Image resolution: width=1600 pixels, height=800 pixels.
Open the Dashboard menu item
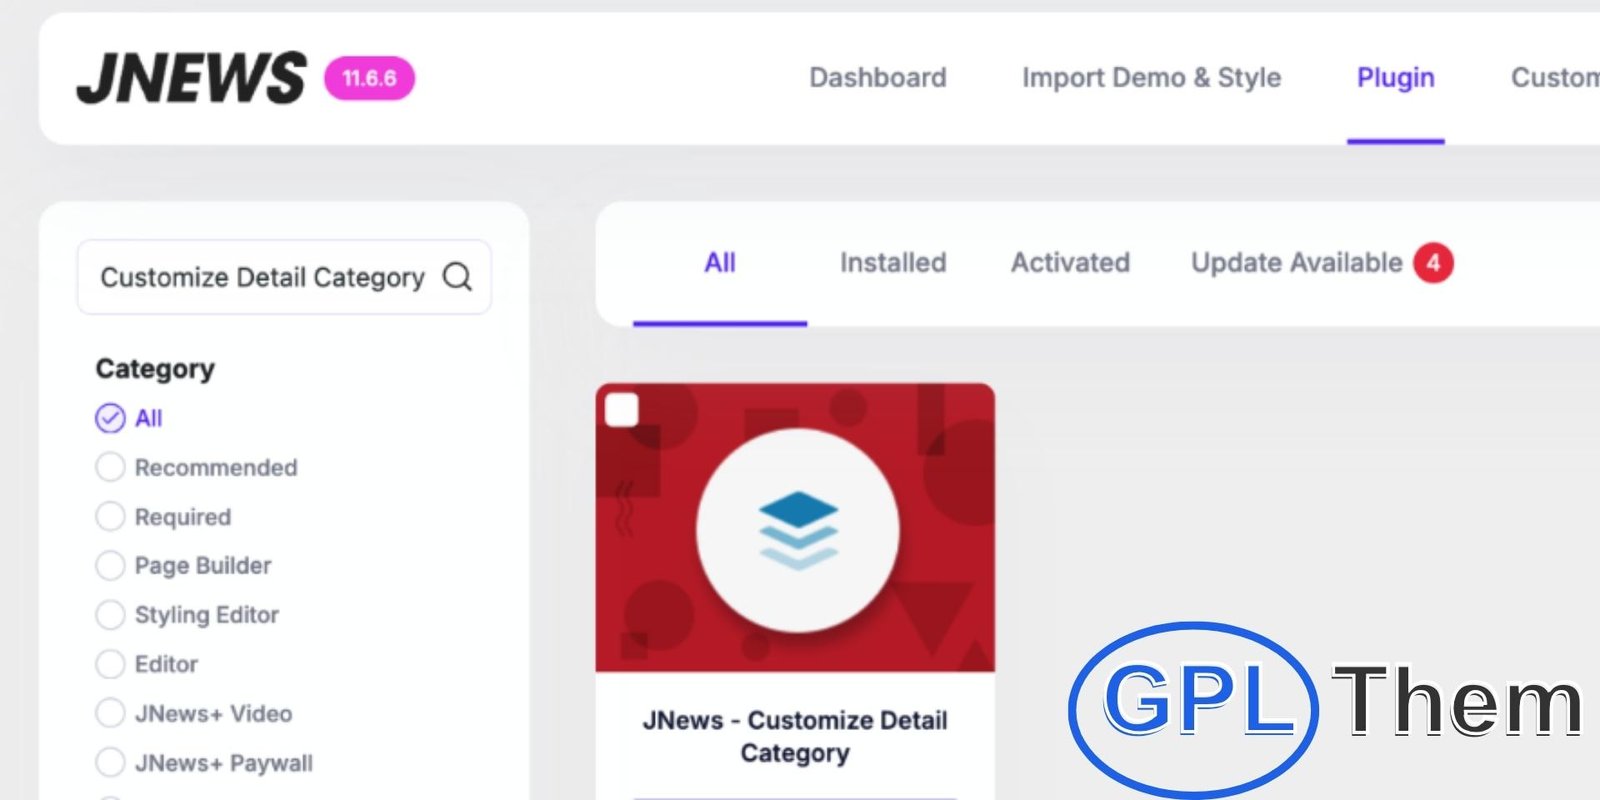coord(877,78)
